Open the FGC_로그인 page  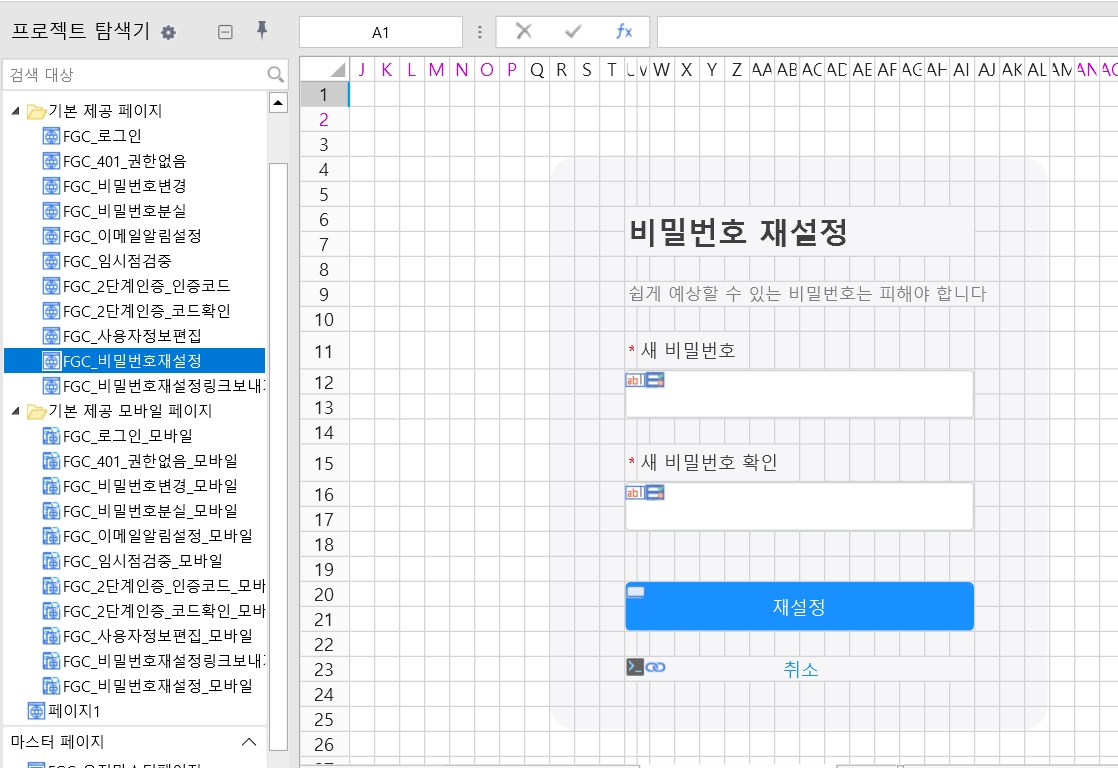pyautogui.click(x=102, y=136)
